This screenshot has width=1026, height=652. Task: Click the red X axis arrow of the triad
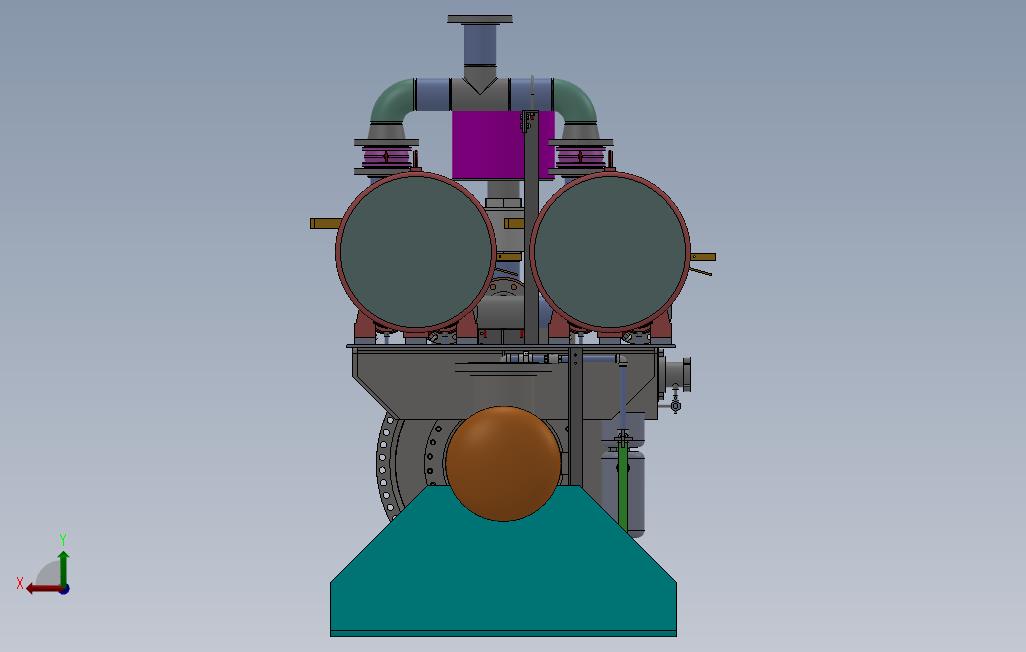click(43, 589)
